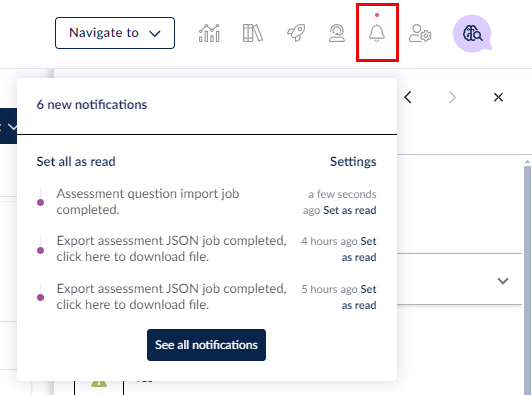Image resolution: width=532 pixels, height=395 pixels.
Task: Close the side panel with X
Action: click(498, 97)
